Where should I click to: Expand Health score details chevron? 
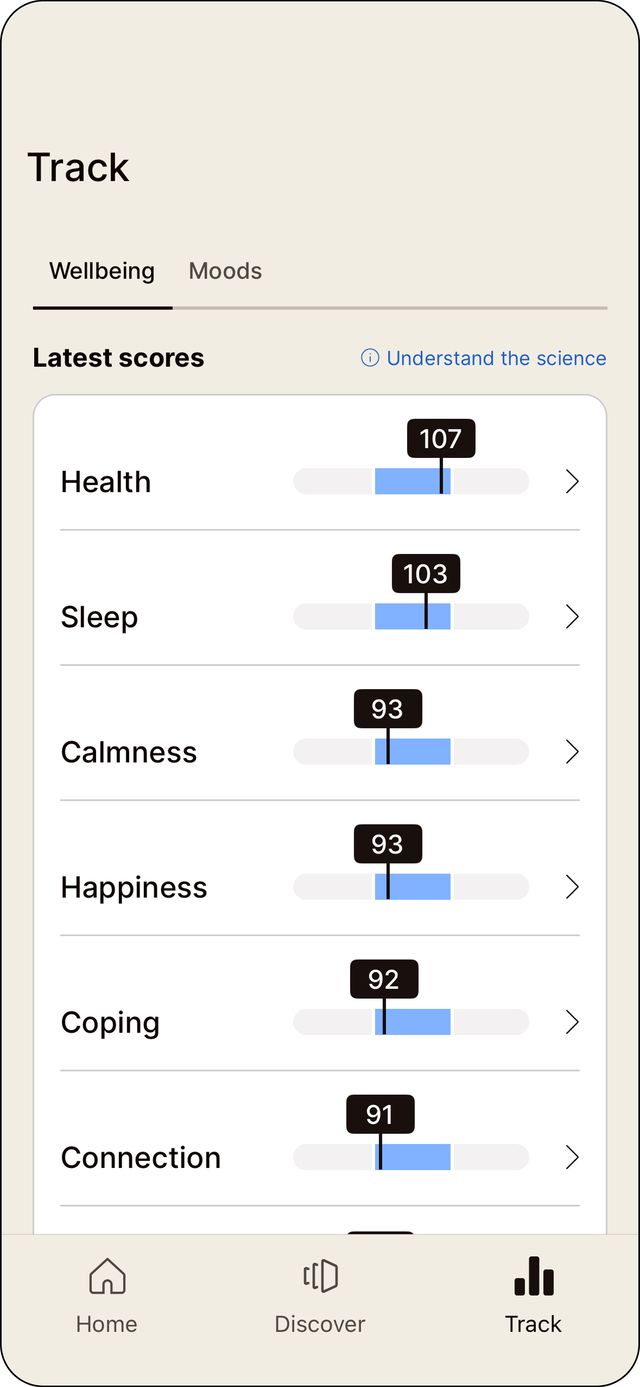572,482
